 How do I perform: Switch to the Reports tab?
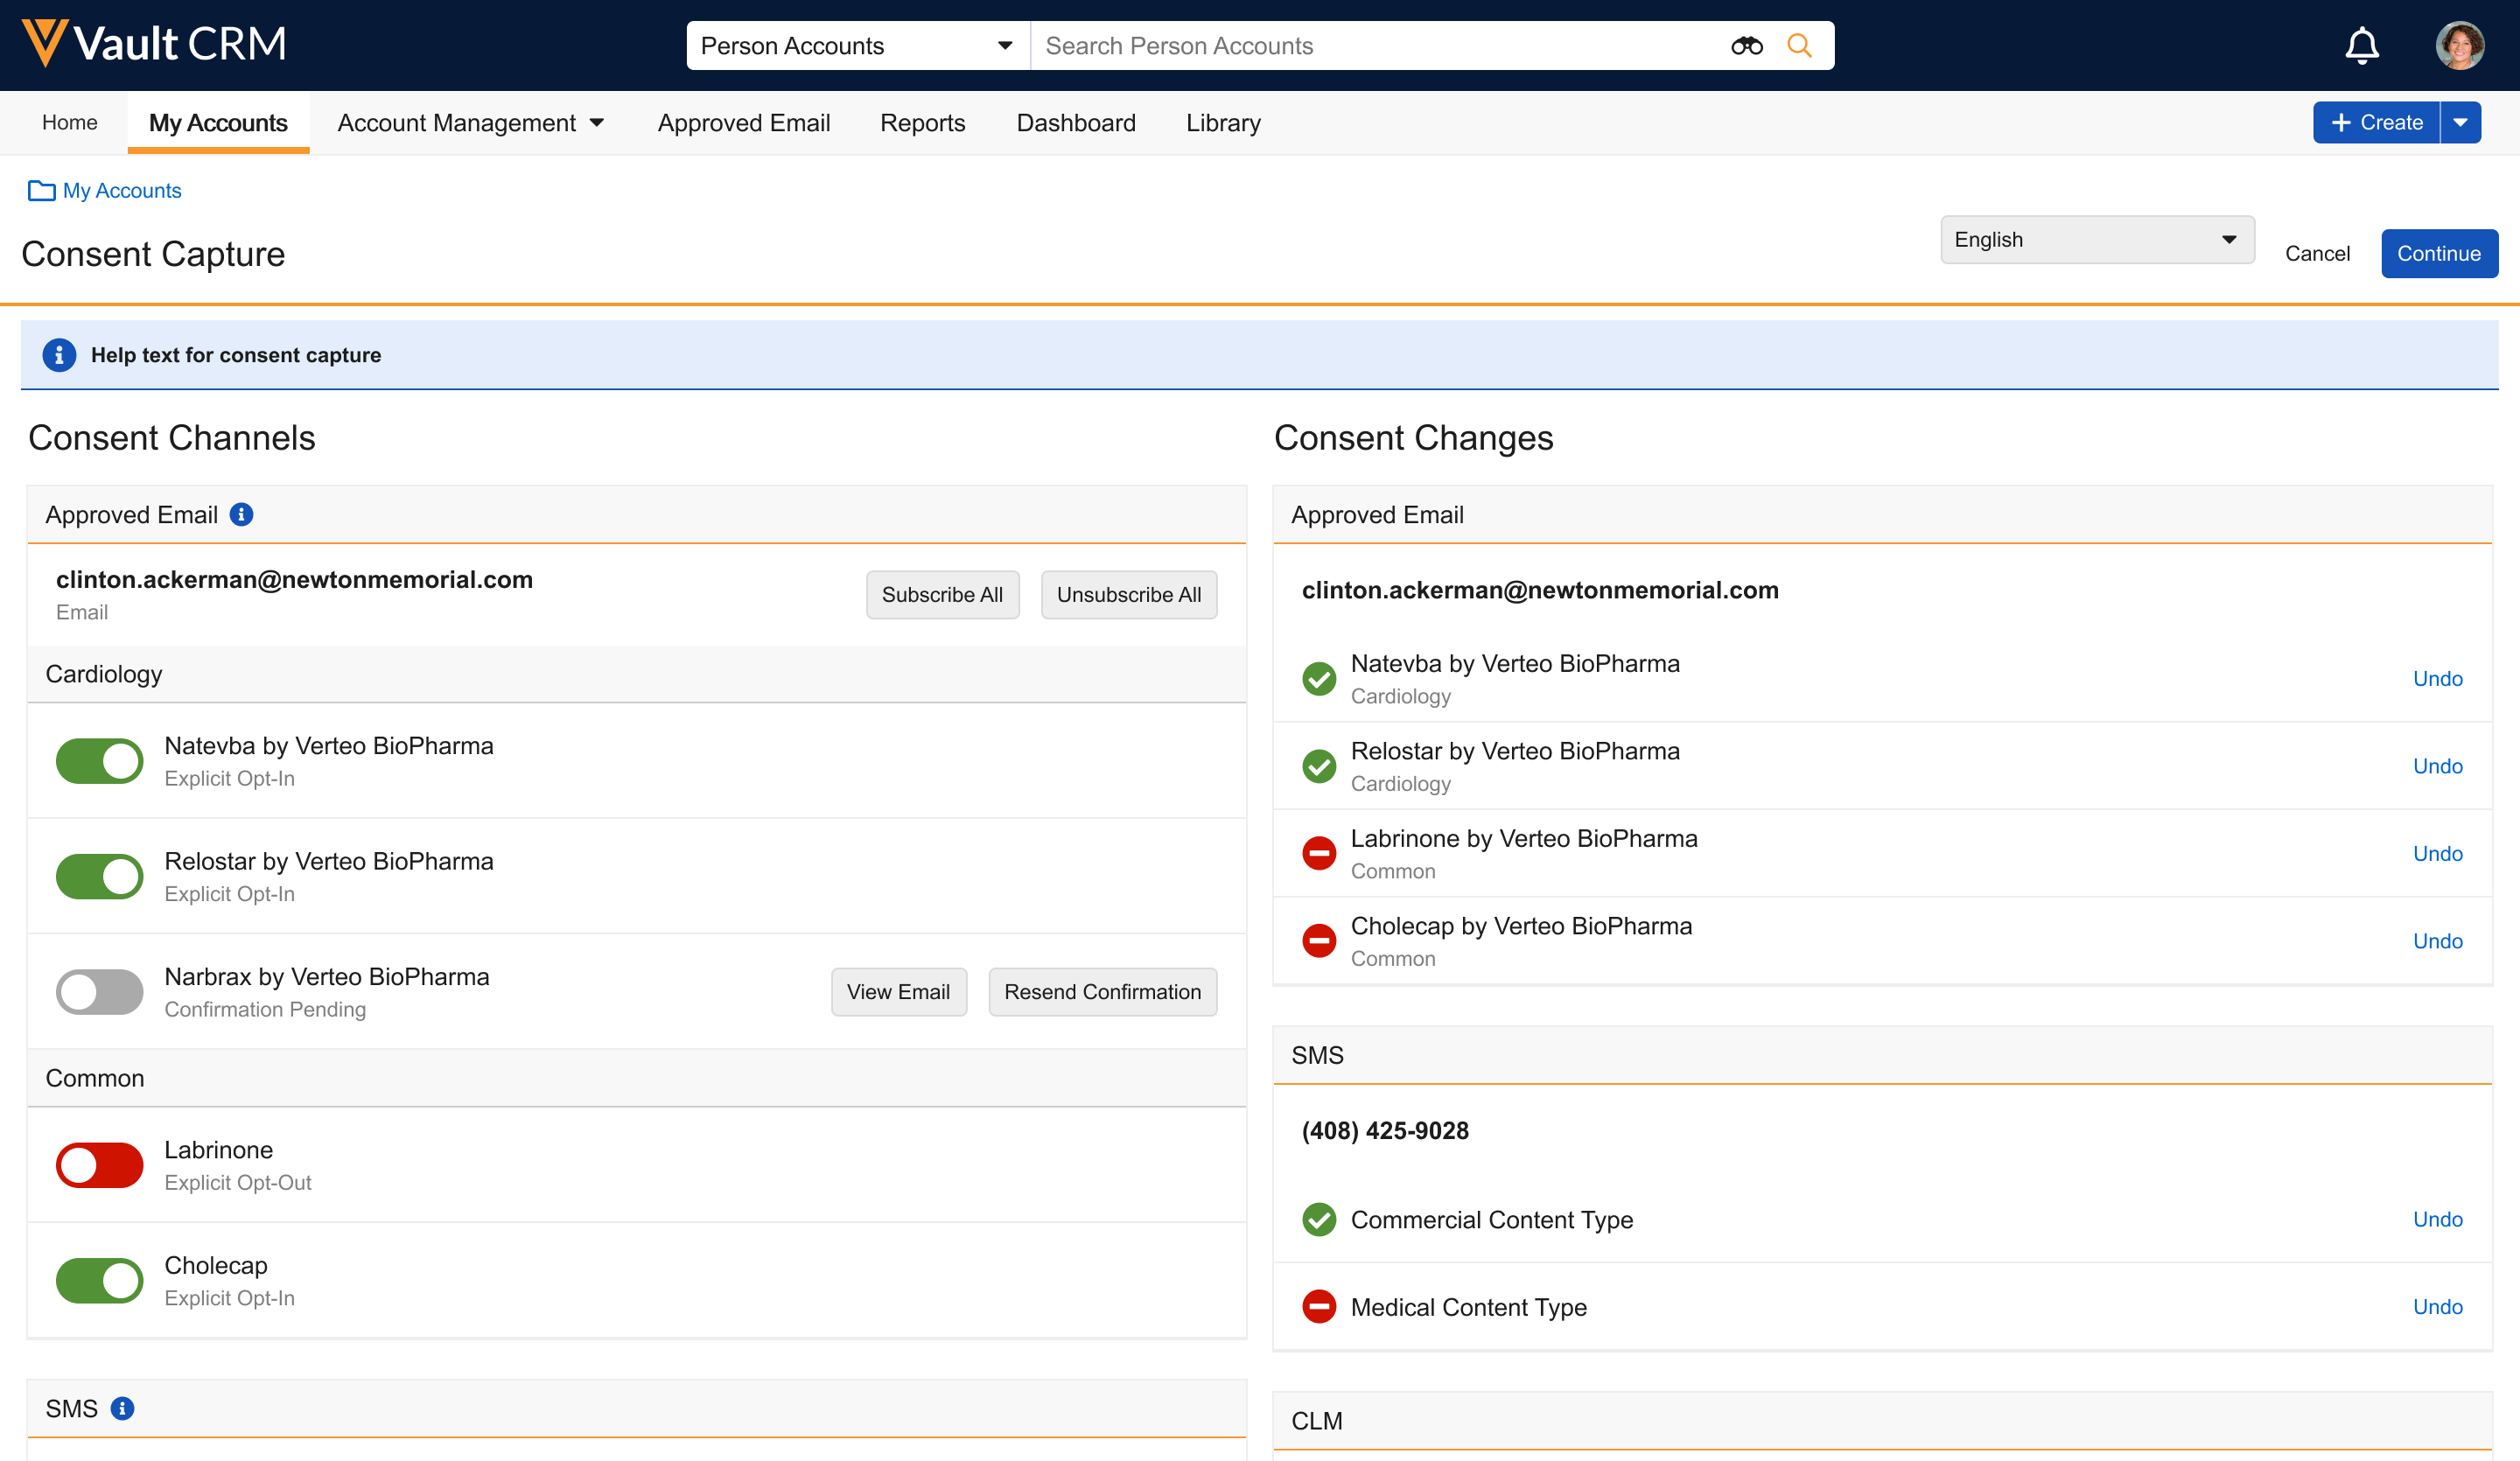click(x=922, y=122)
